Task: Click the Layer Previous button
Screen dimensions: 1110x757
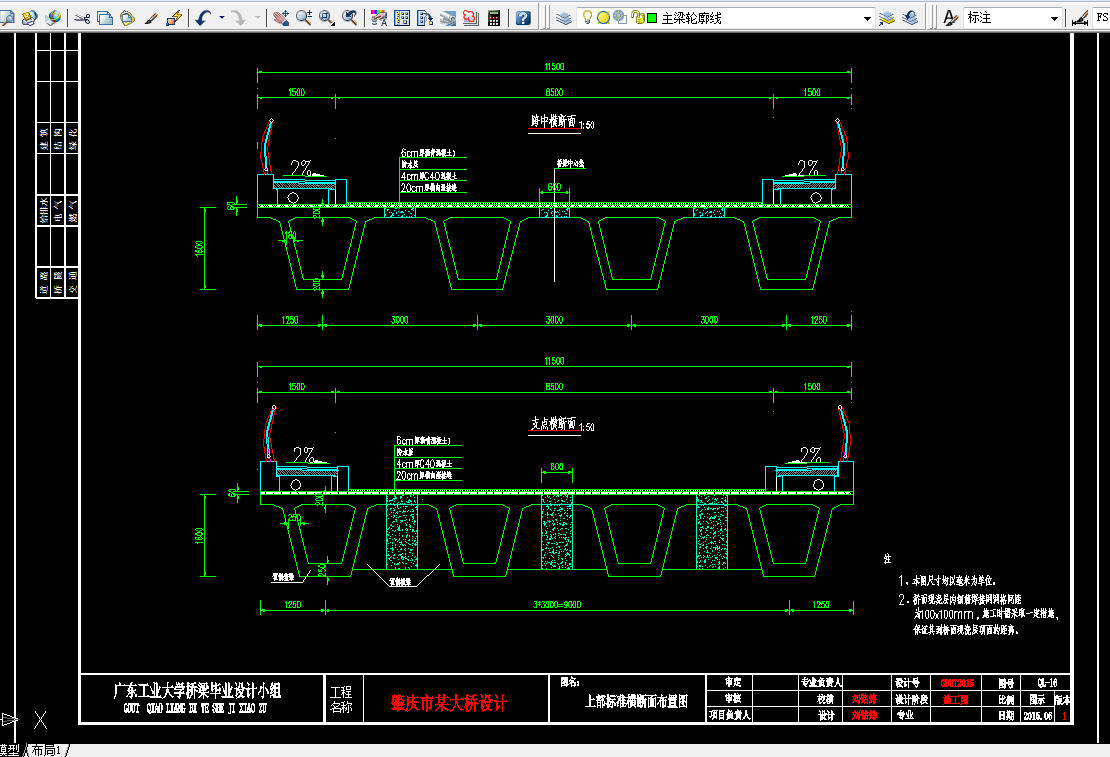Action: (910, 18)
